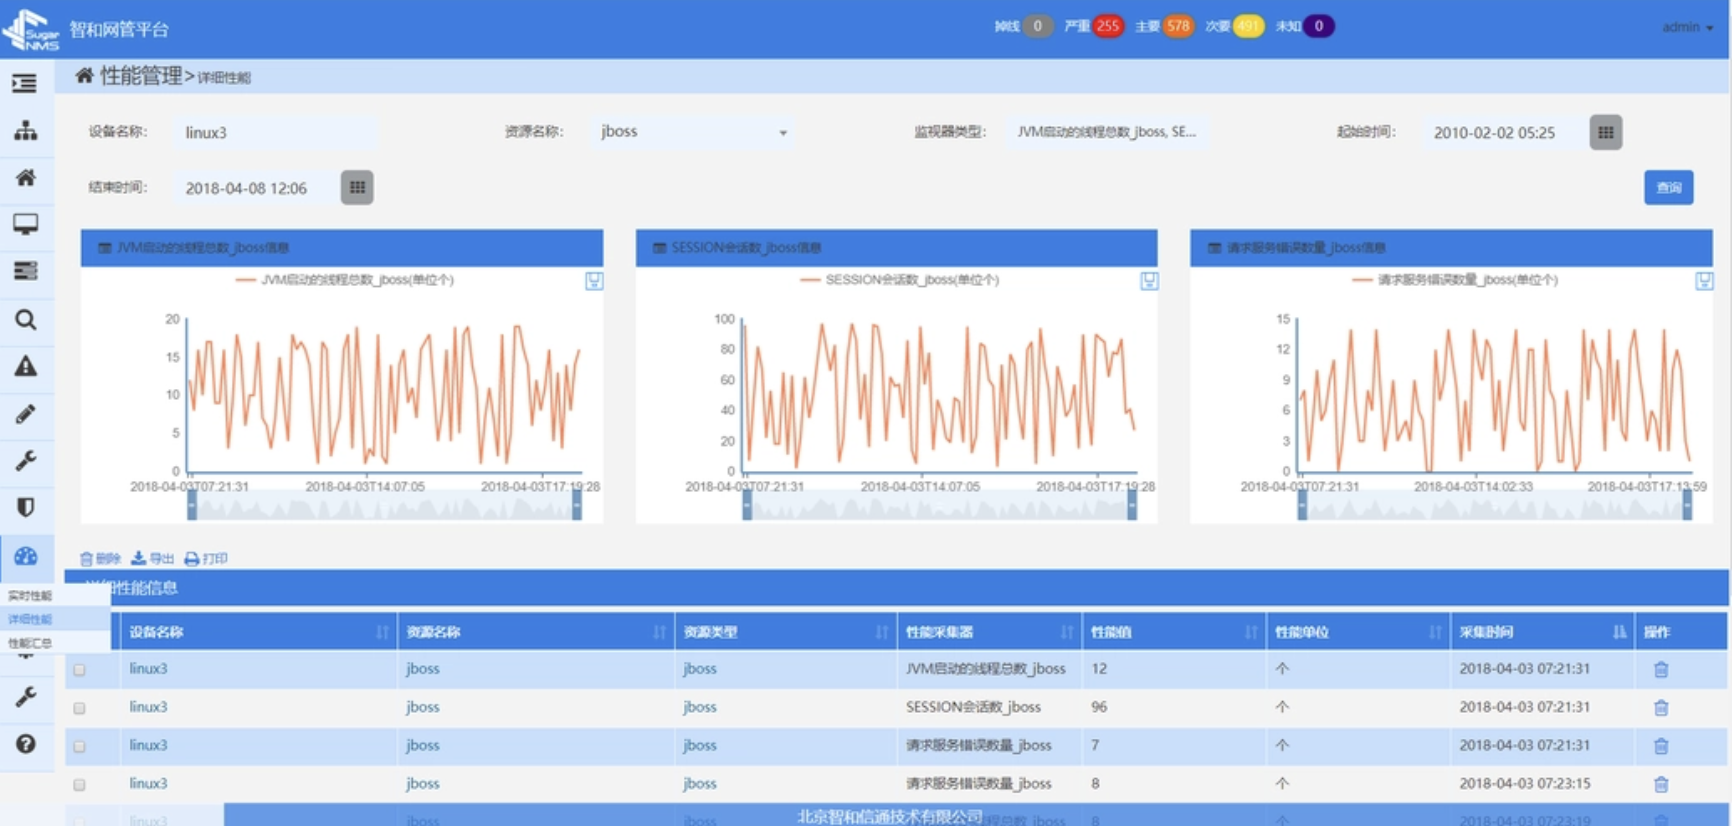Tick the checkbox for value 7 row

click(79, 746)
